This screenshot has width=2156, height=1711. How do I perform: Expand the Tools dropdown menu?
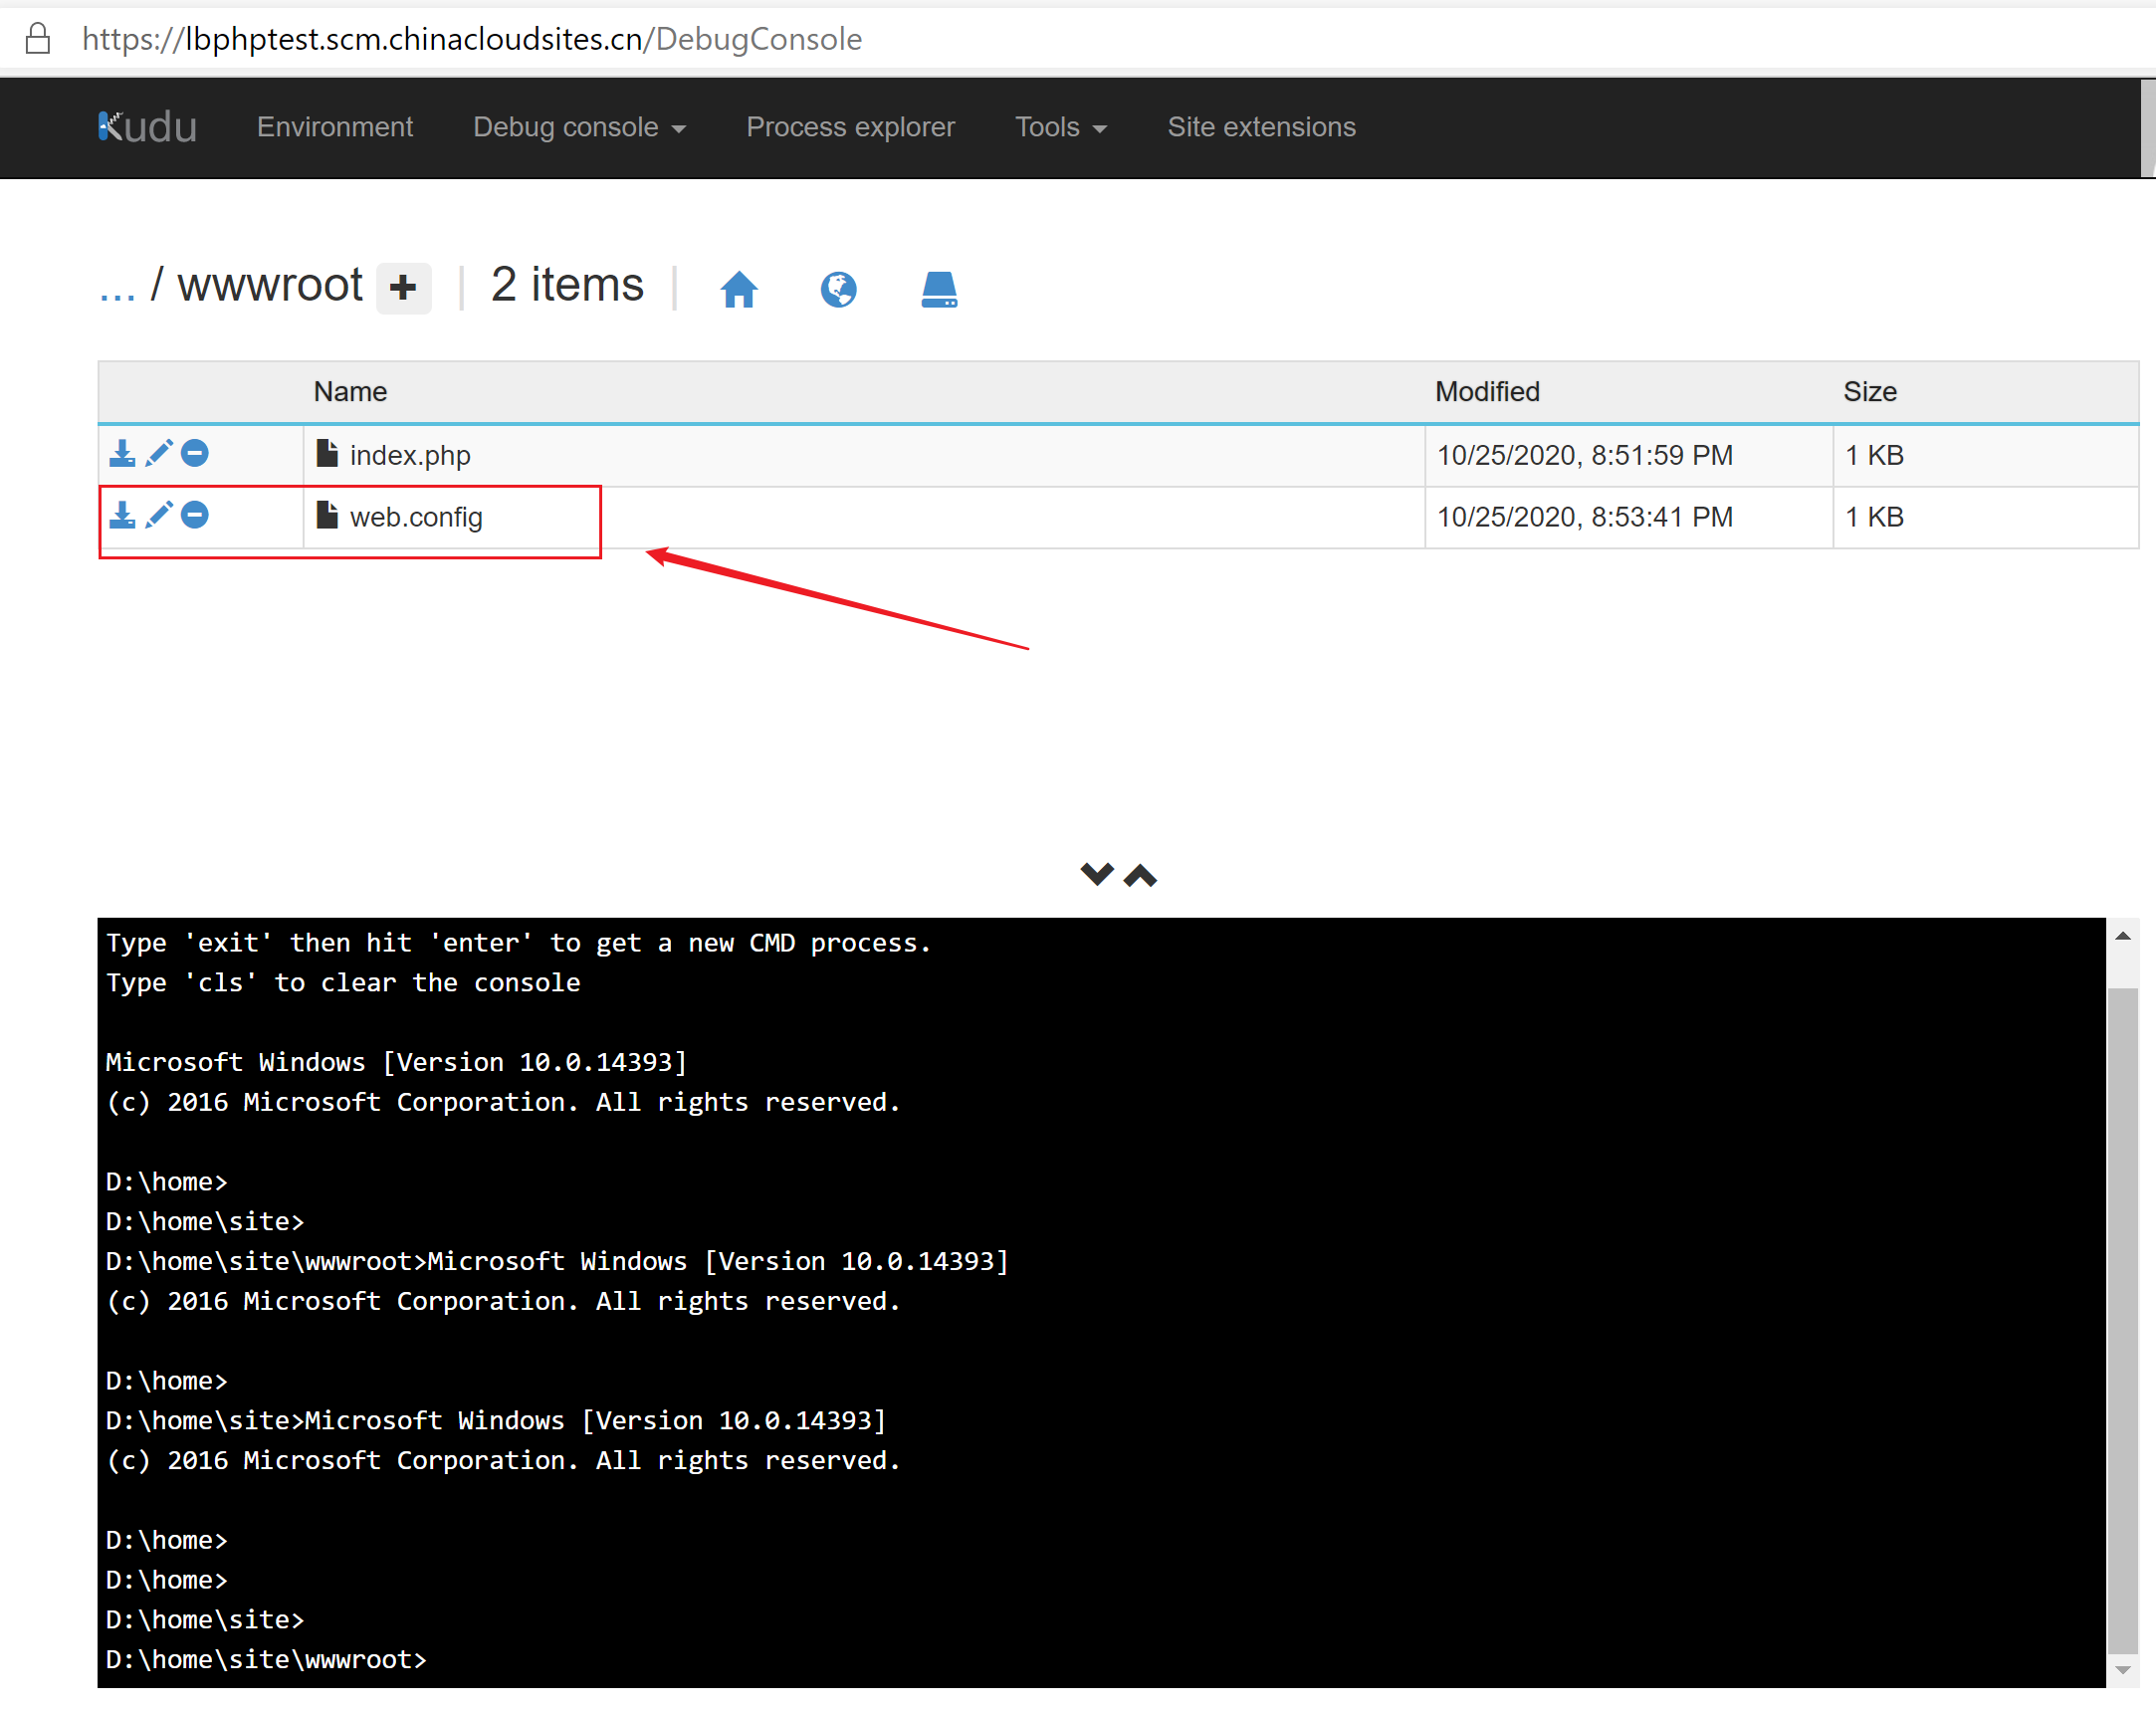coord(1060,127)
